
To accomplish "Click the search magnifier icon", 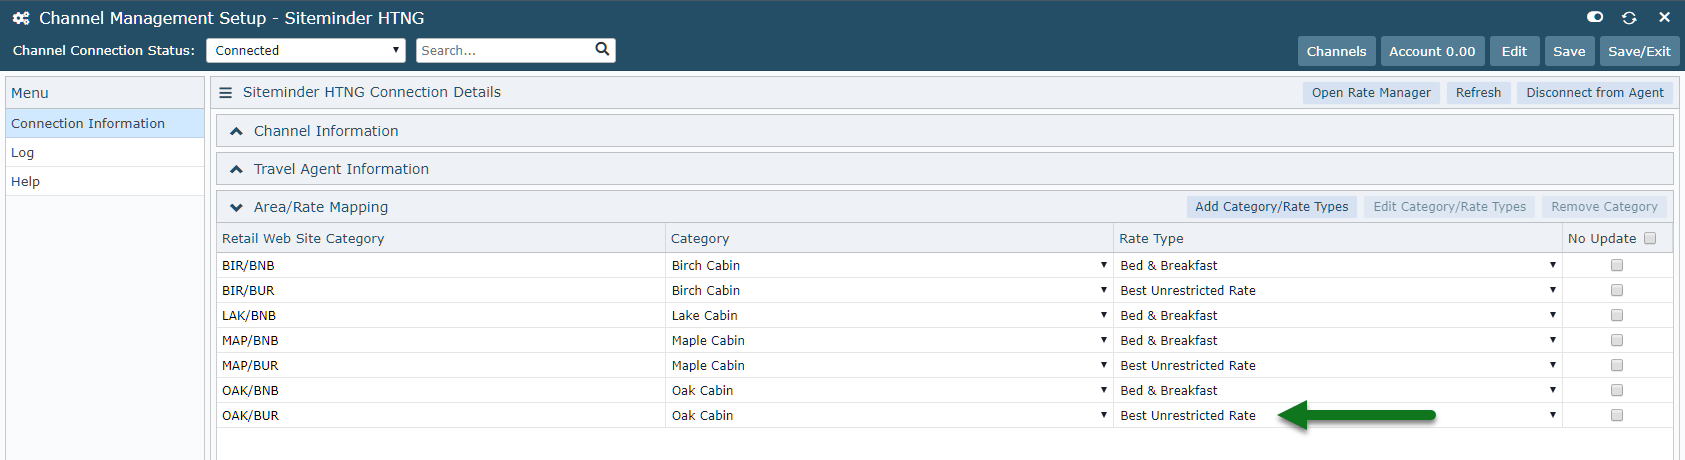I will click(602, 49).
